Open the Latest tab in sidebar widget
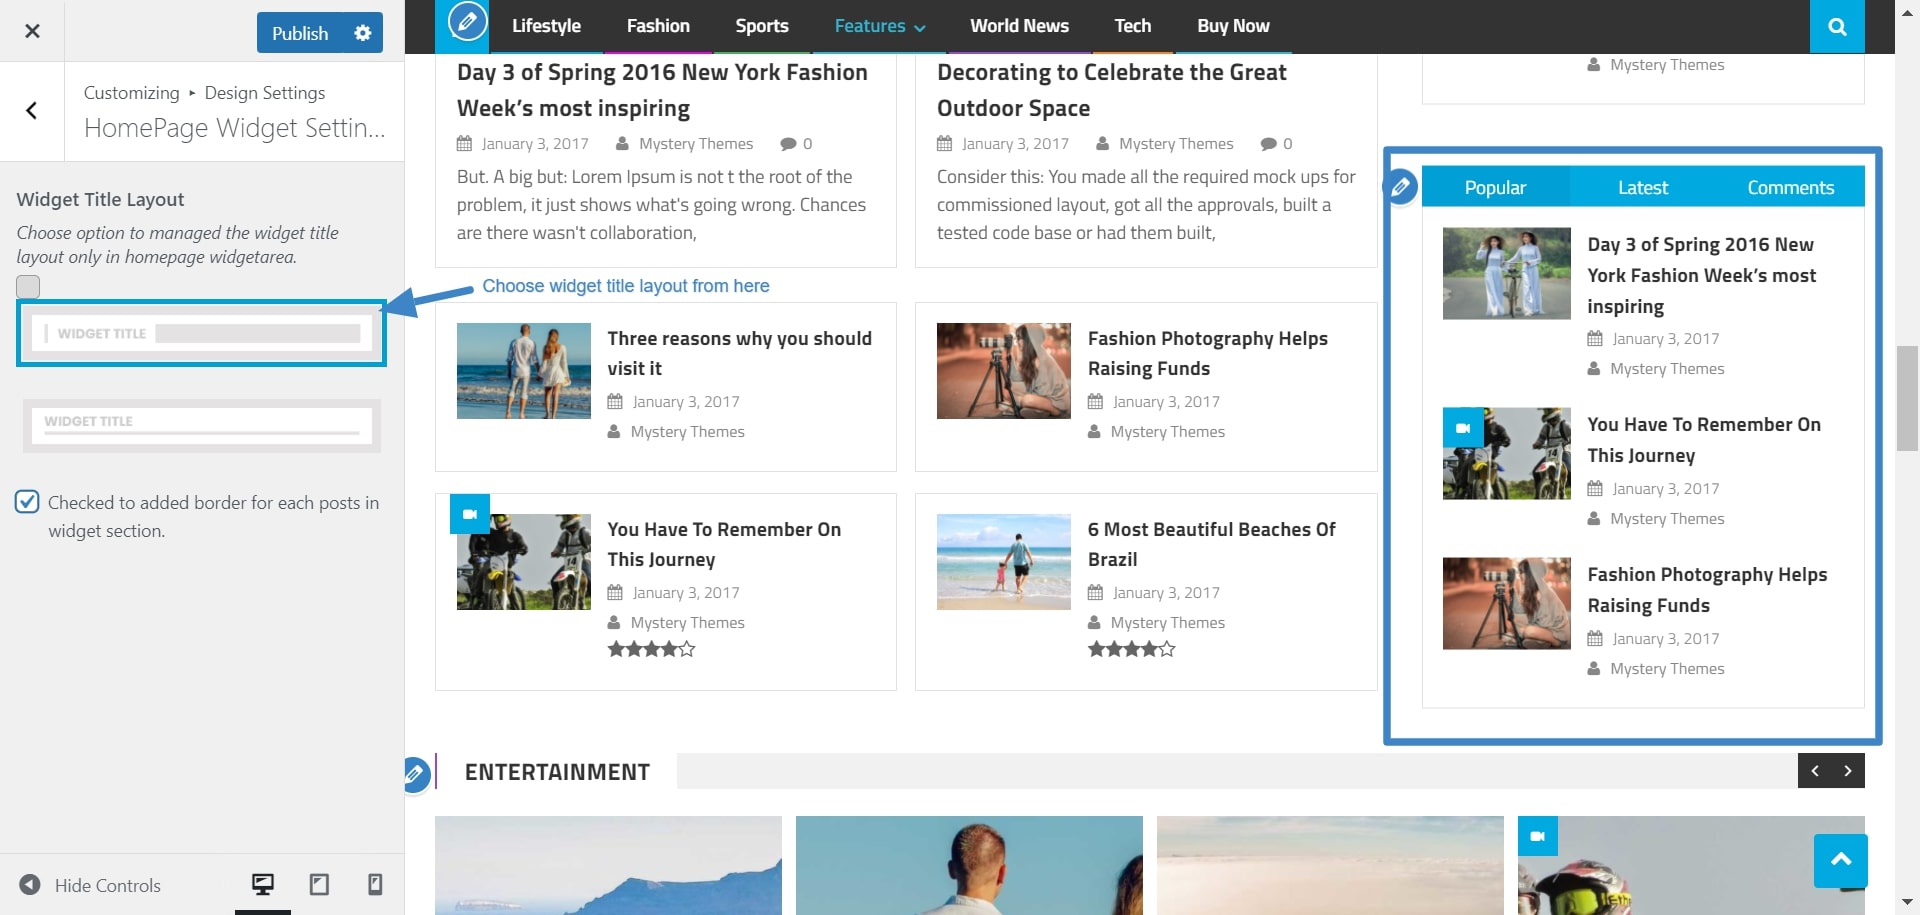1920x915 pixels. pyautogui.click(x=1642, y=186)
